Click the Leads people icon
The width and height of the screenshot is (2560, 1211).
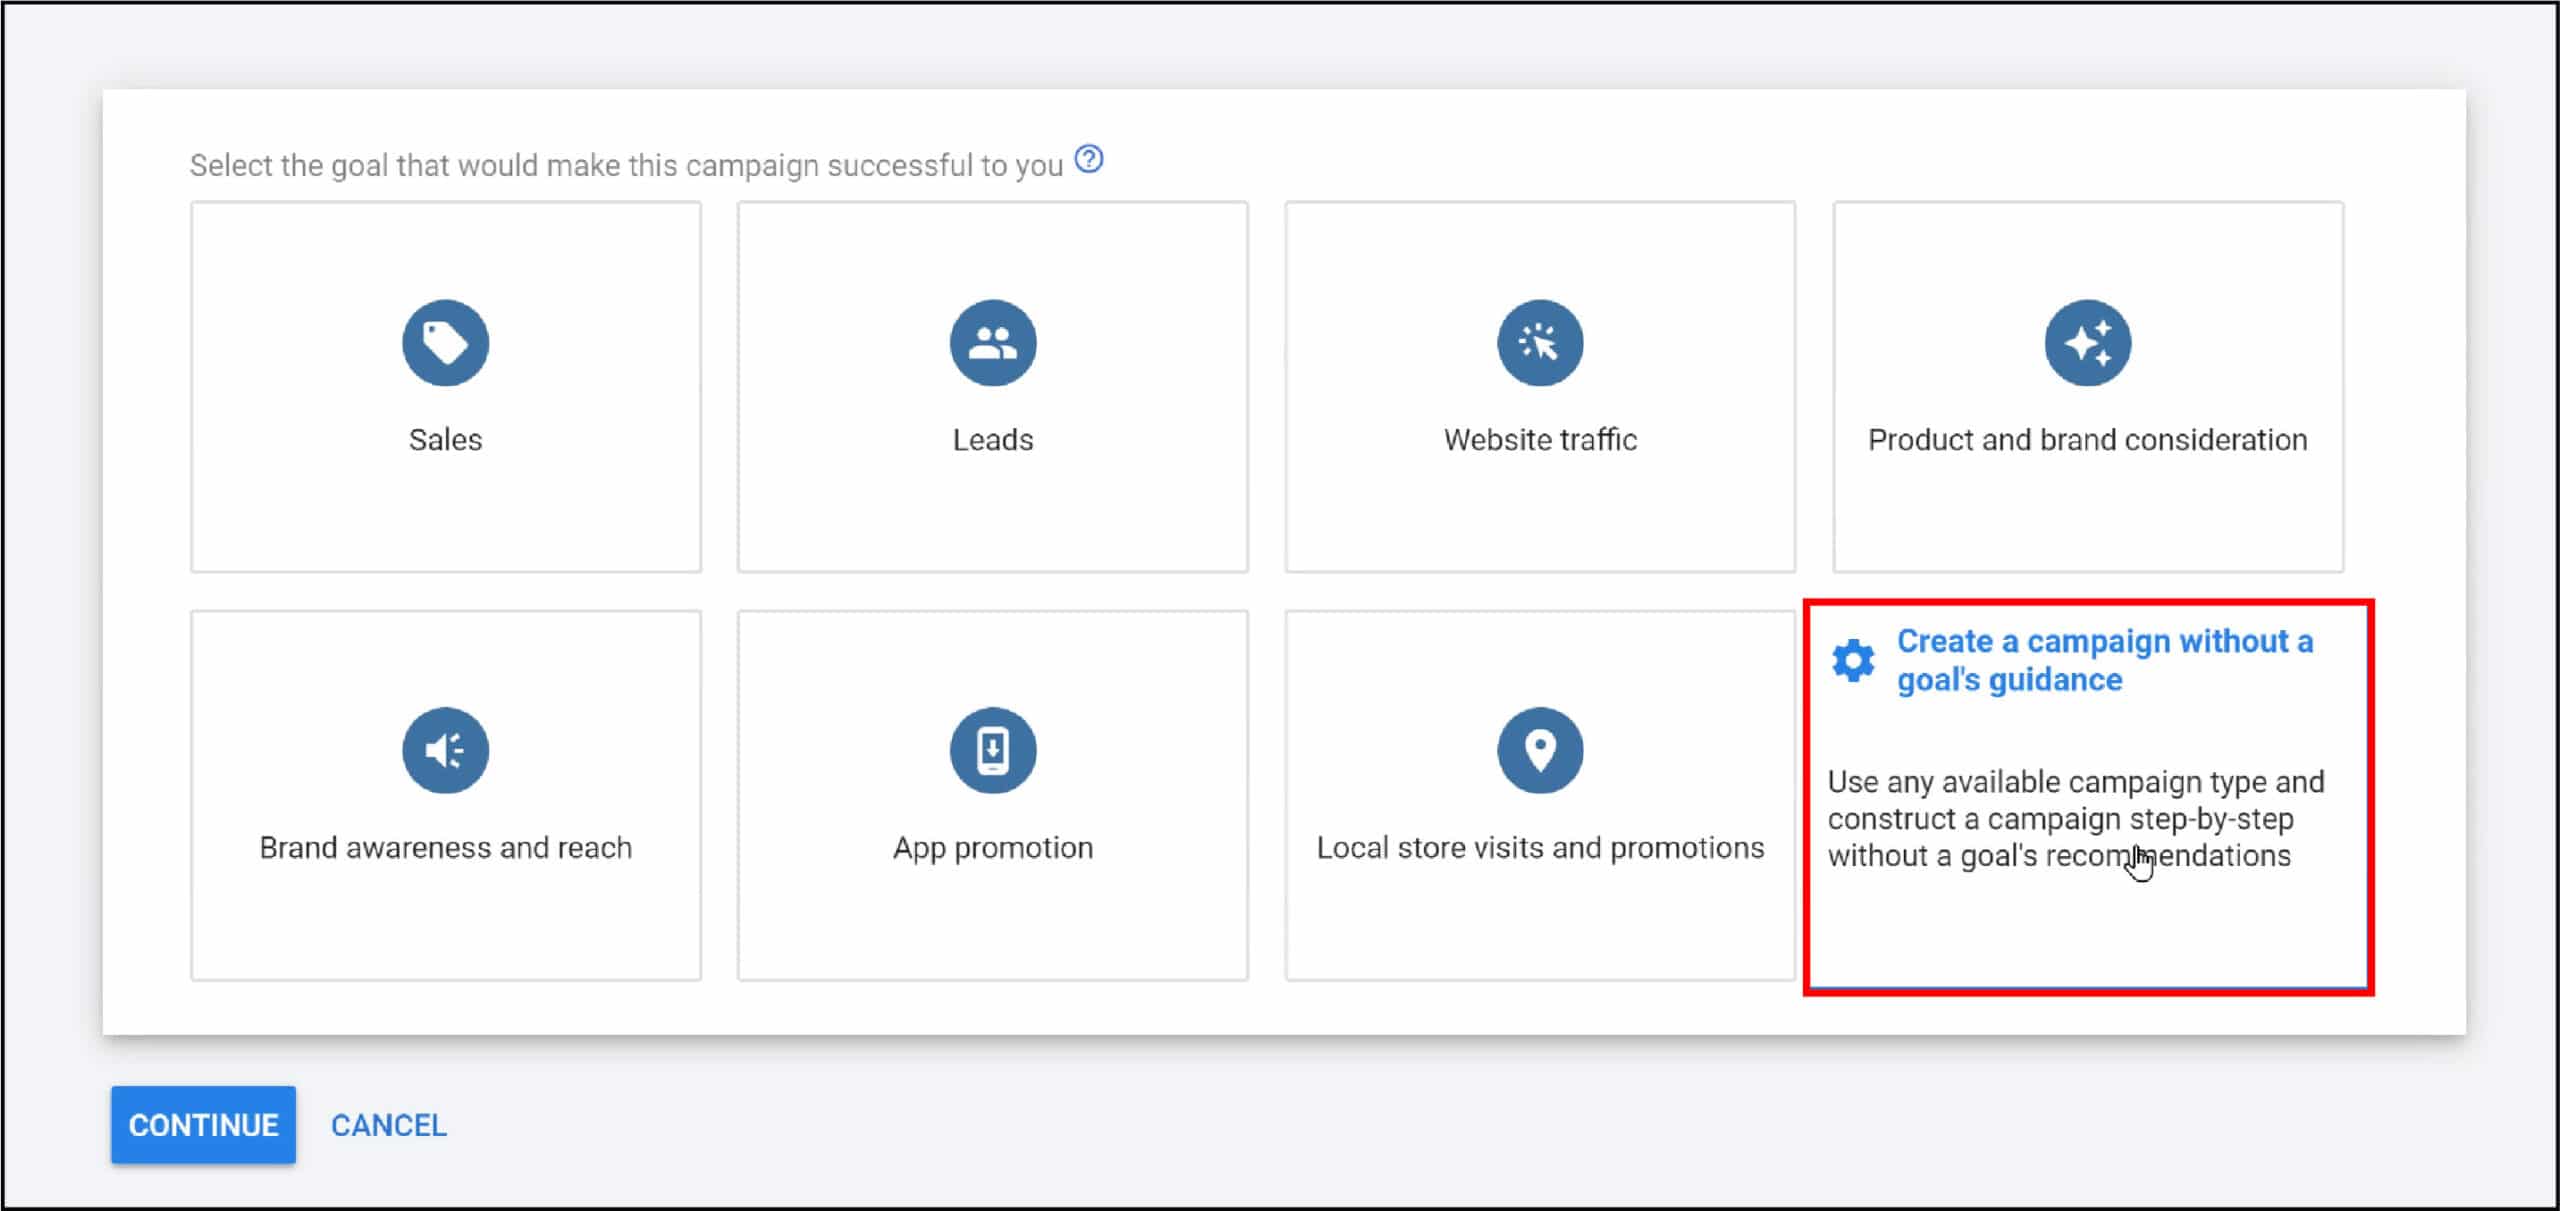pos(993,343)
